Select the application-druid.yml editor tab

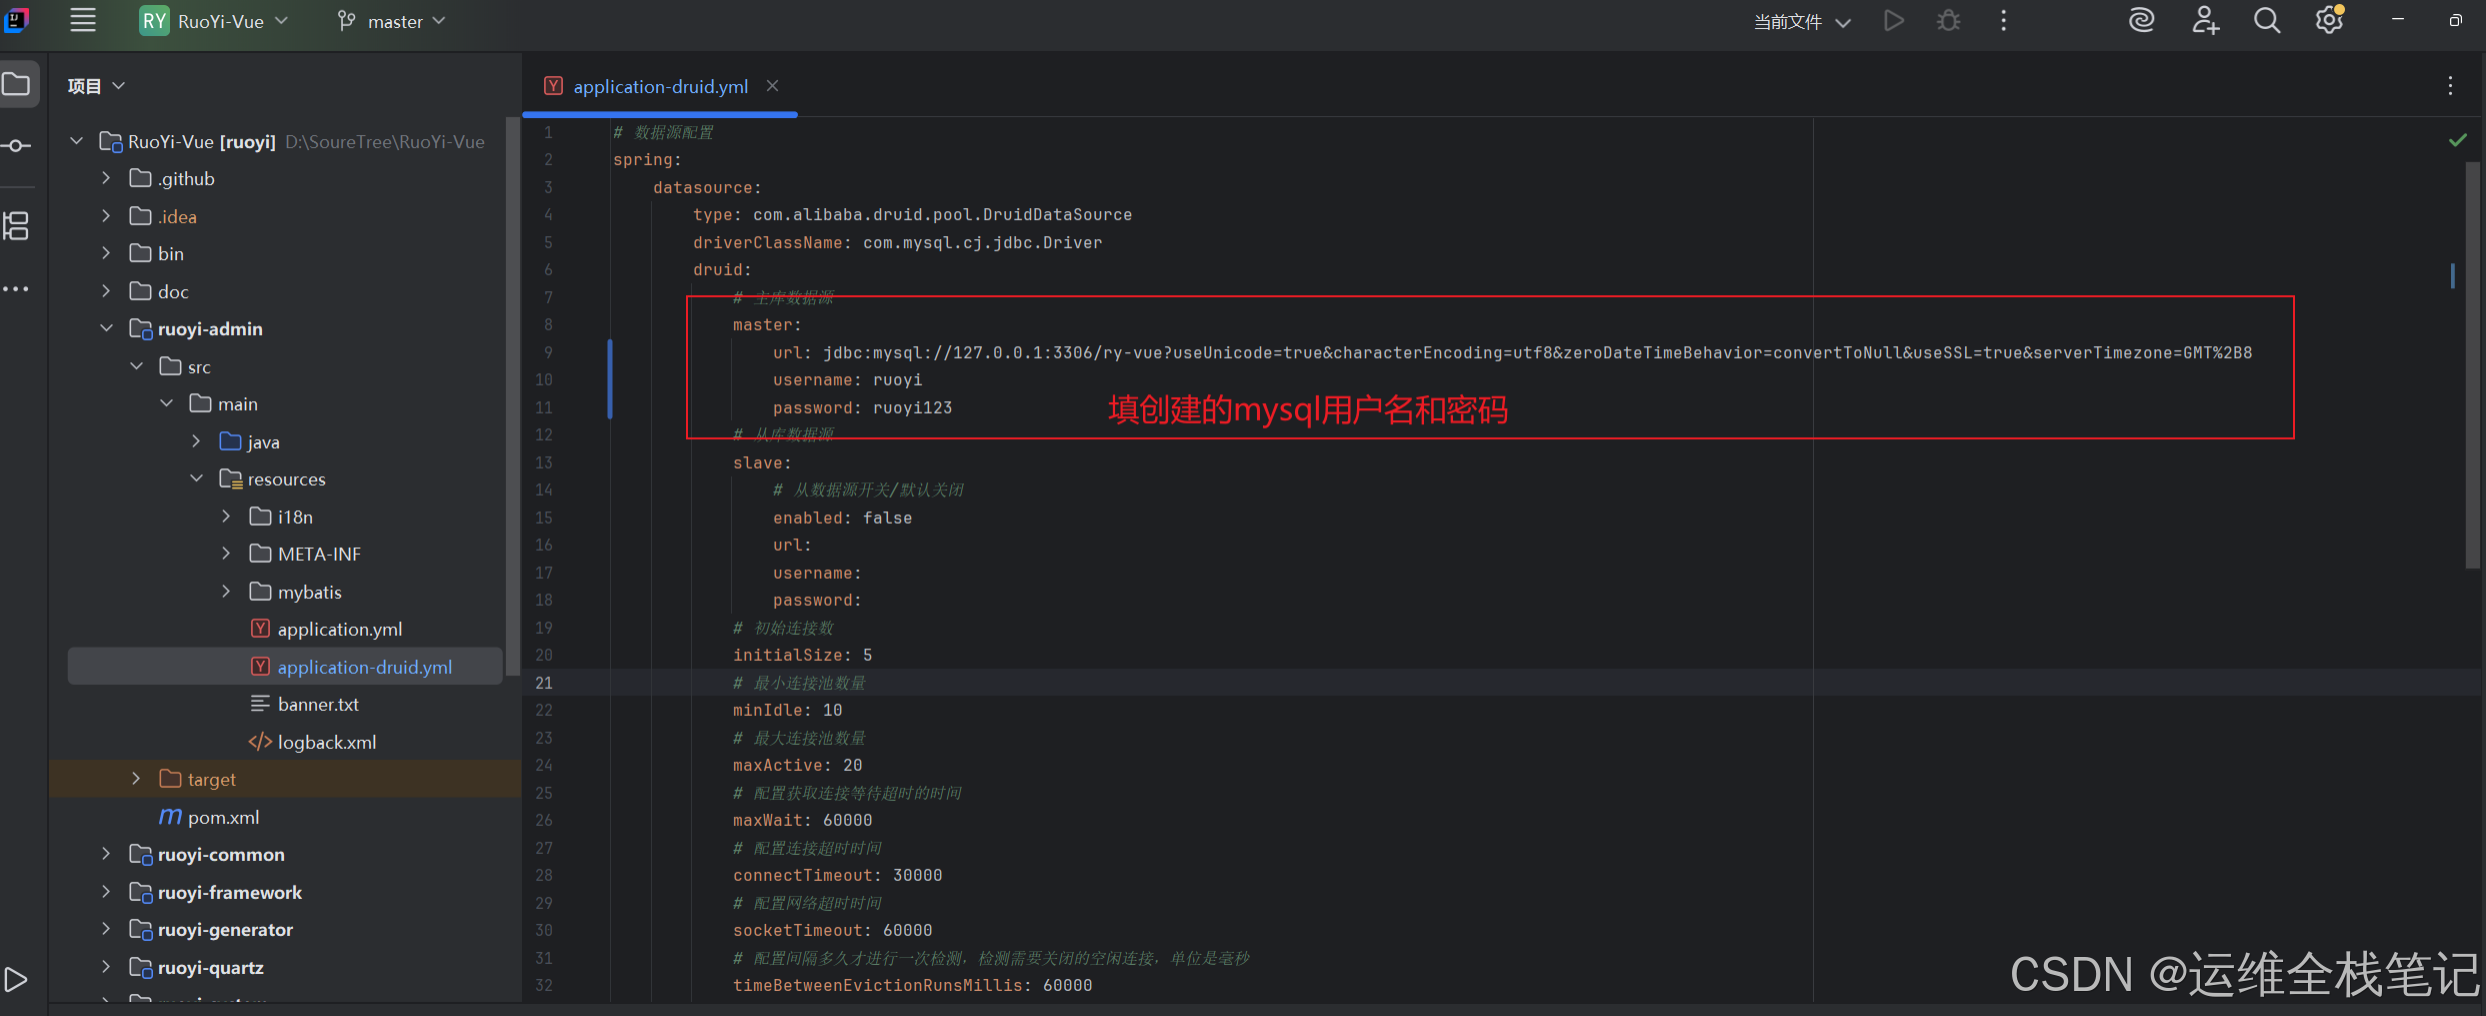660,86
